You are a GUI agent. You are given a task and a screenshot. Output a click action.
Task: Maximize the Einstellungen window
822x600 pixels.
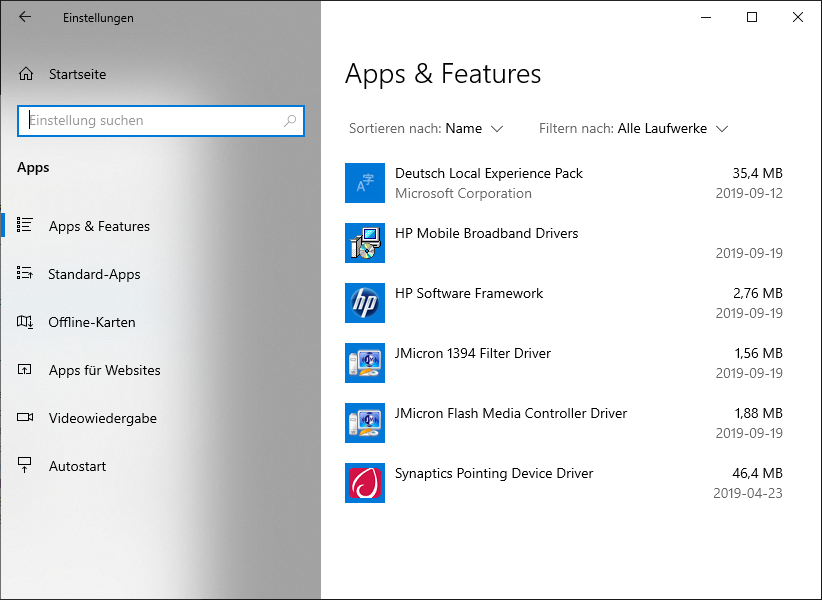point(752,17)
